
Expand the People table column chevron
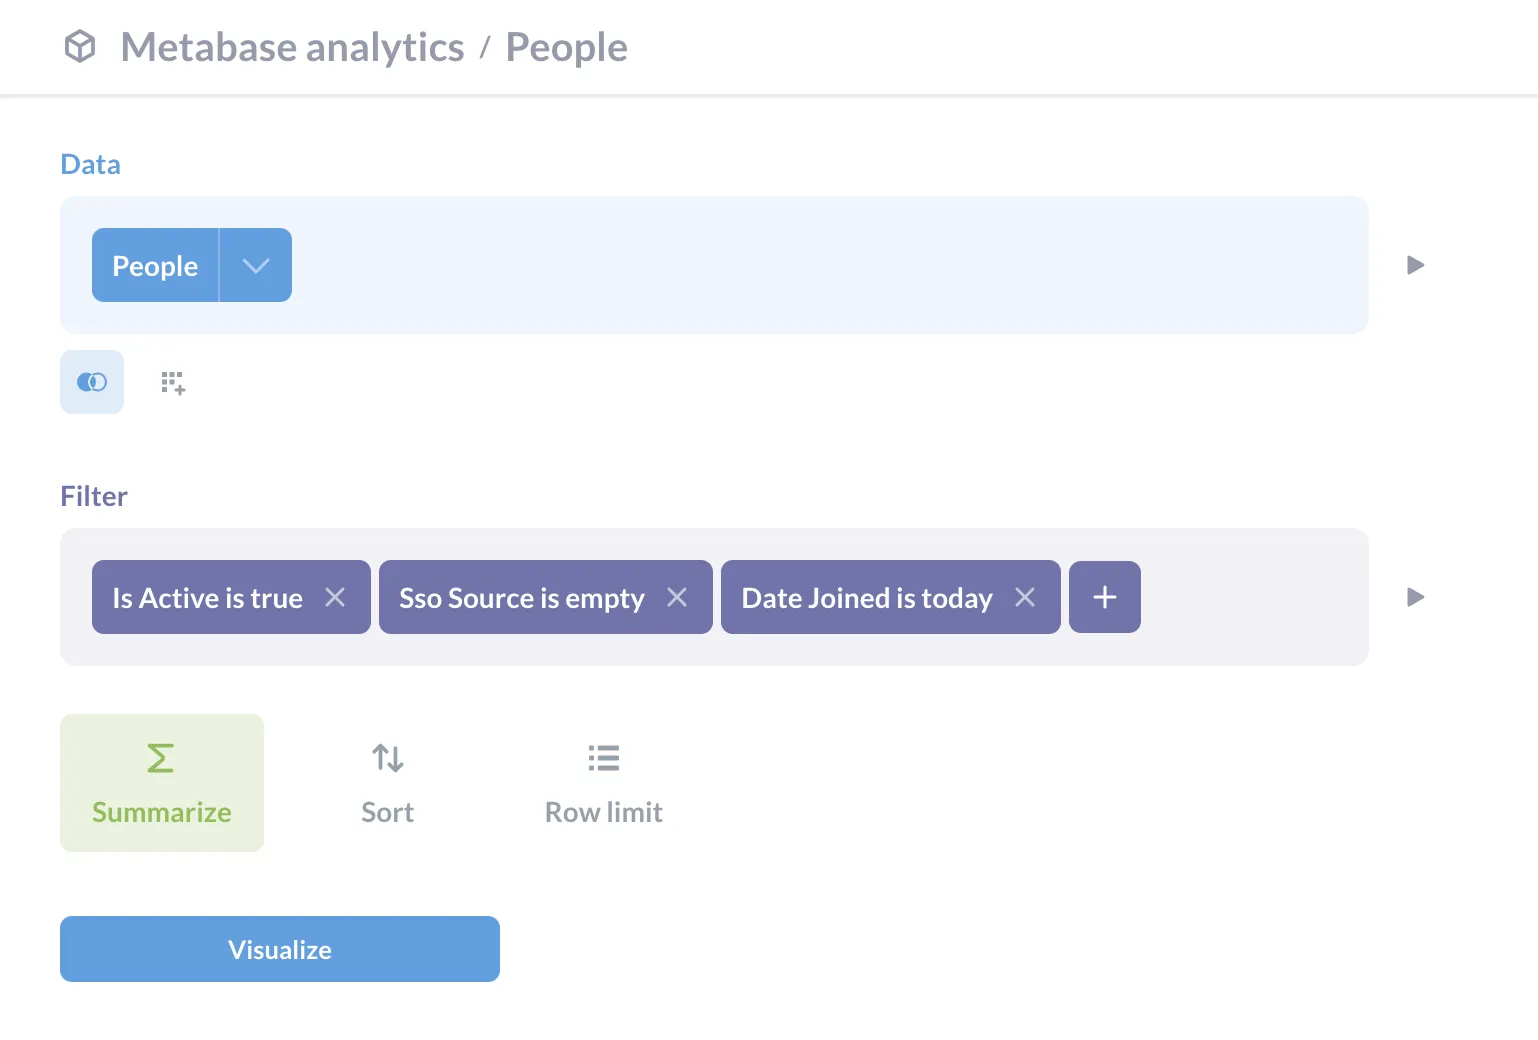pos(256,266)
